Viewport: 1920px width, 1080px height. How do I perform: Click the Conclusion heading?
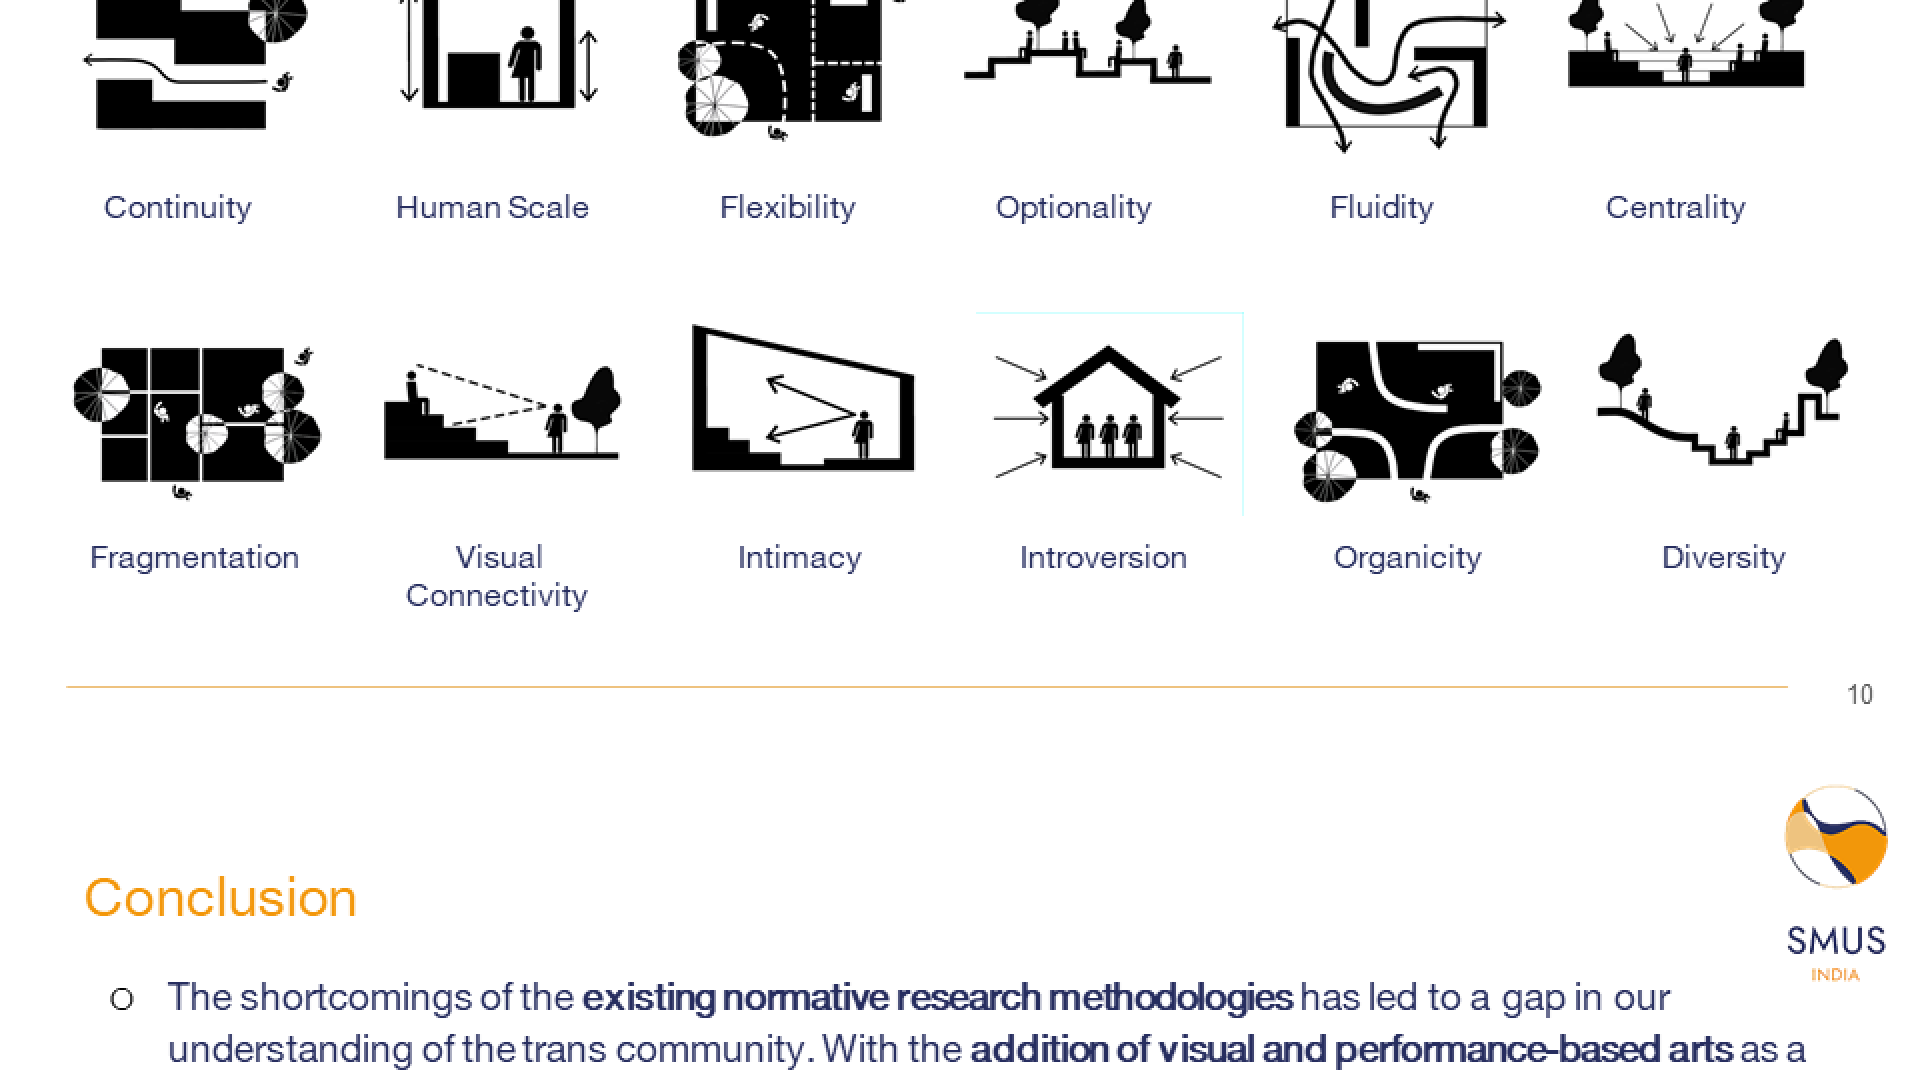pos(220,897)
